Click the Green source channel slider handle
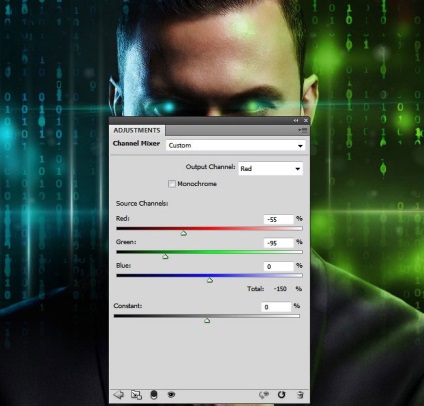 [x=165, y=257]
